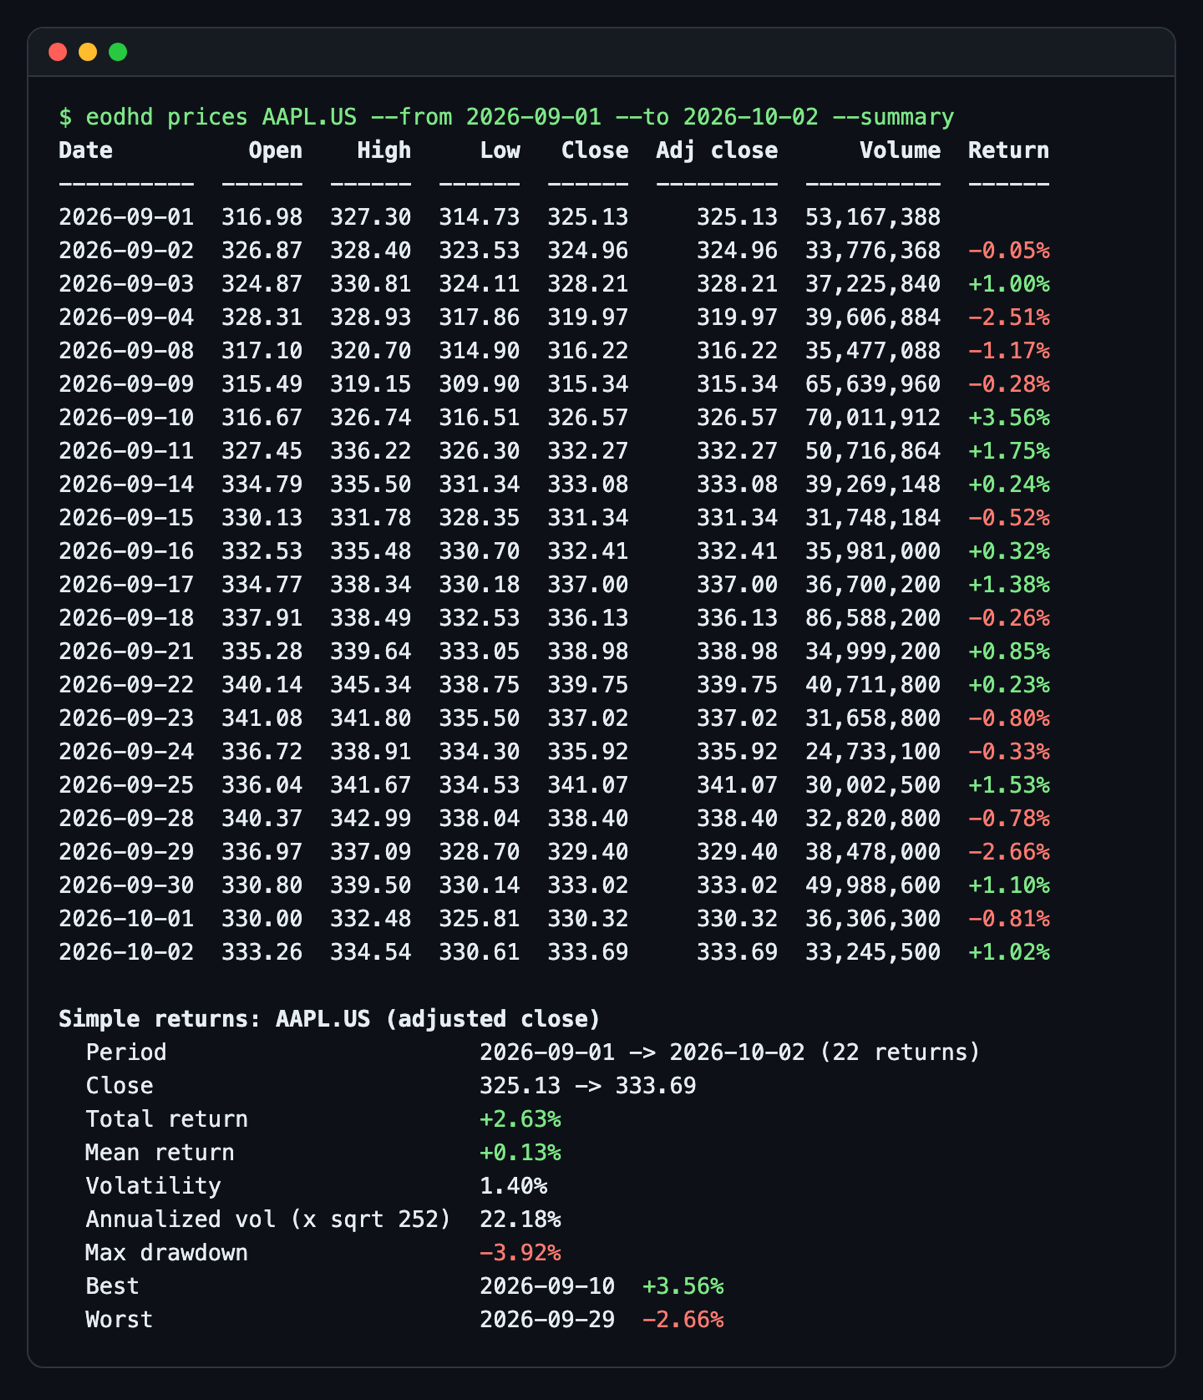Click the -0.80% return value
This screenshot has height=1400, width=1203.
(1009, 718)
